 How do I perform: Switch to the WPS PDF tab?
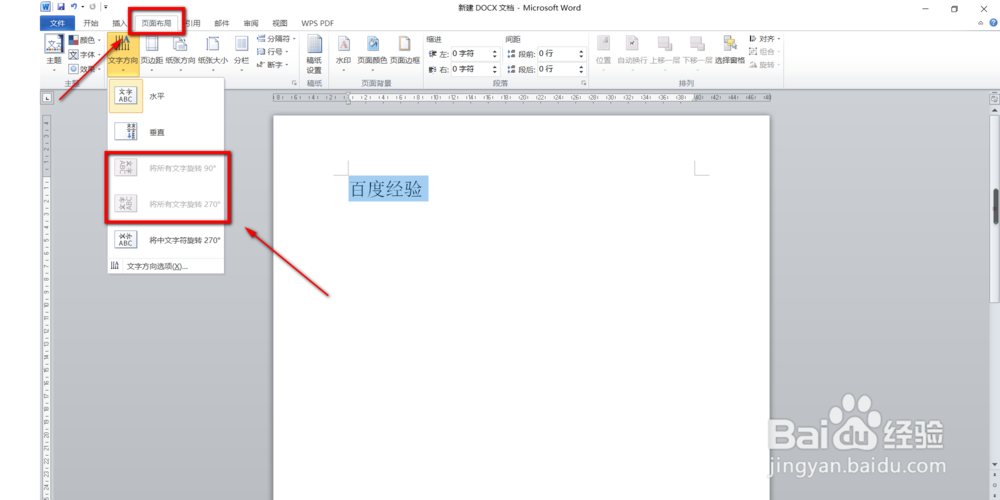pos(318,23)
